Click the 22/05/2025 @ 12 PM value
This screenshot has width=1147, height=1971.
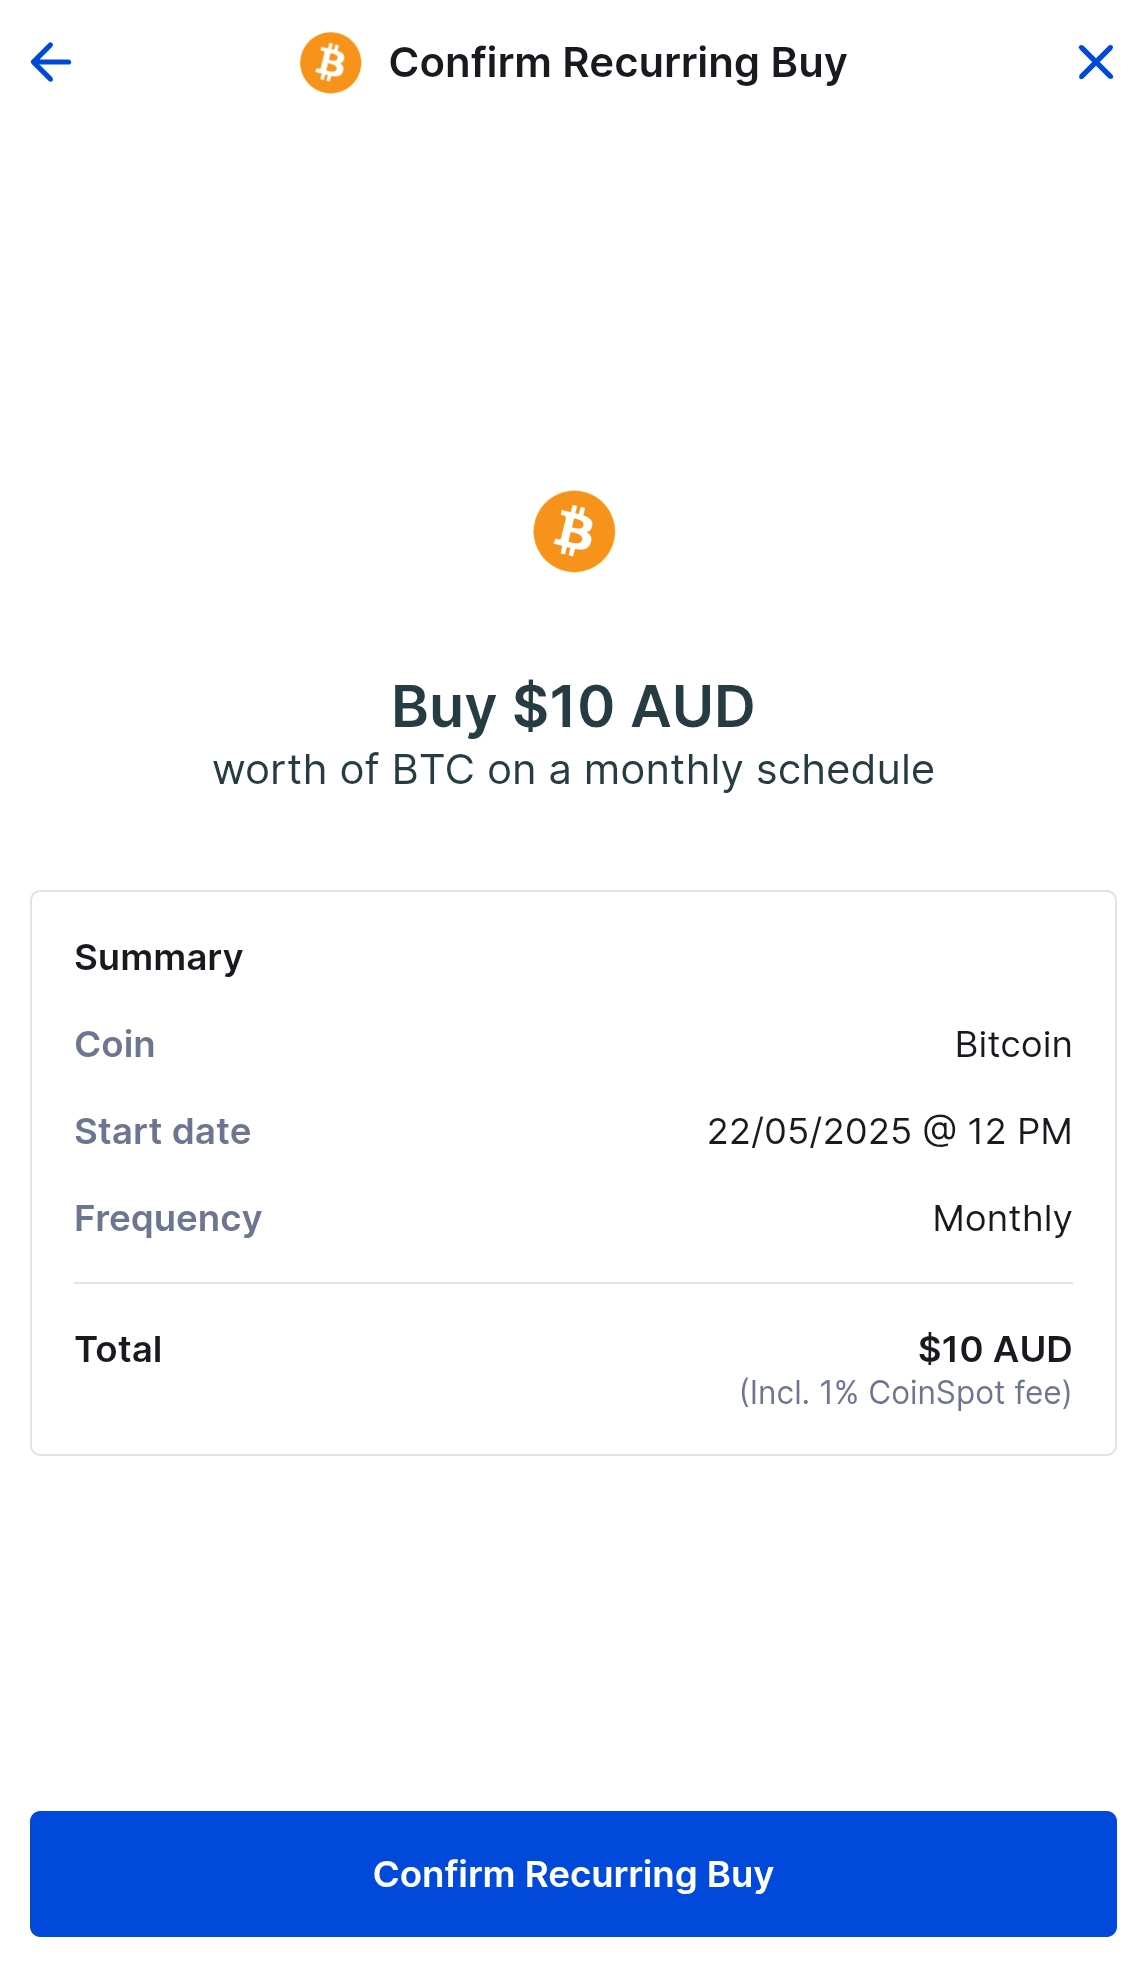pos(889,1132)
